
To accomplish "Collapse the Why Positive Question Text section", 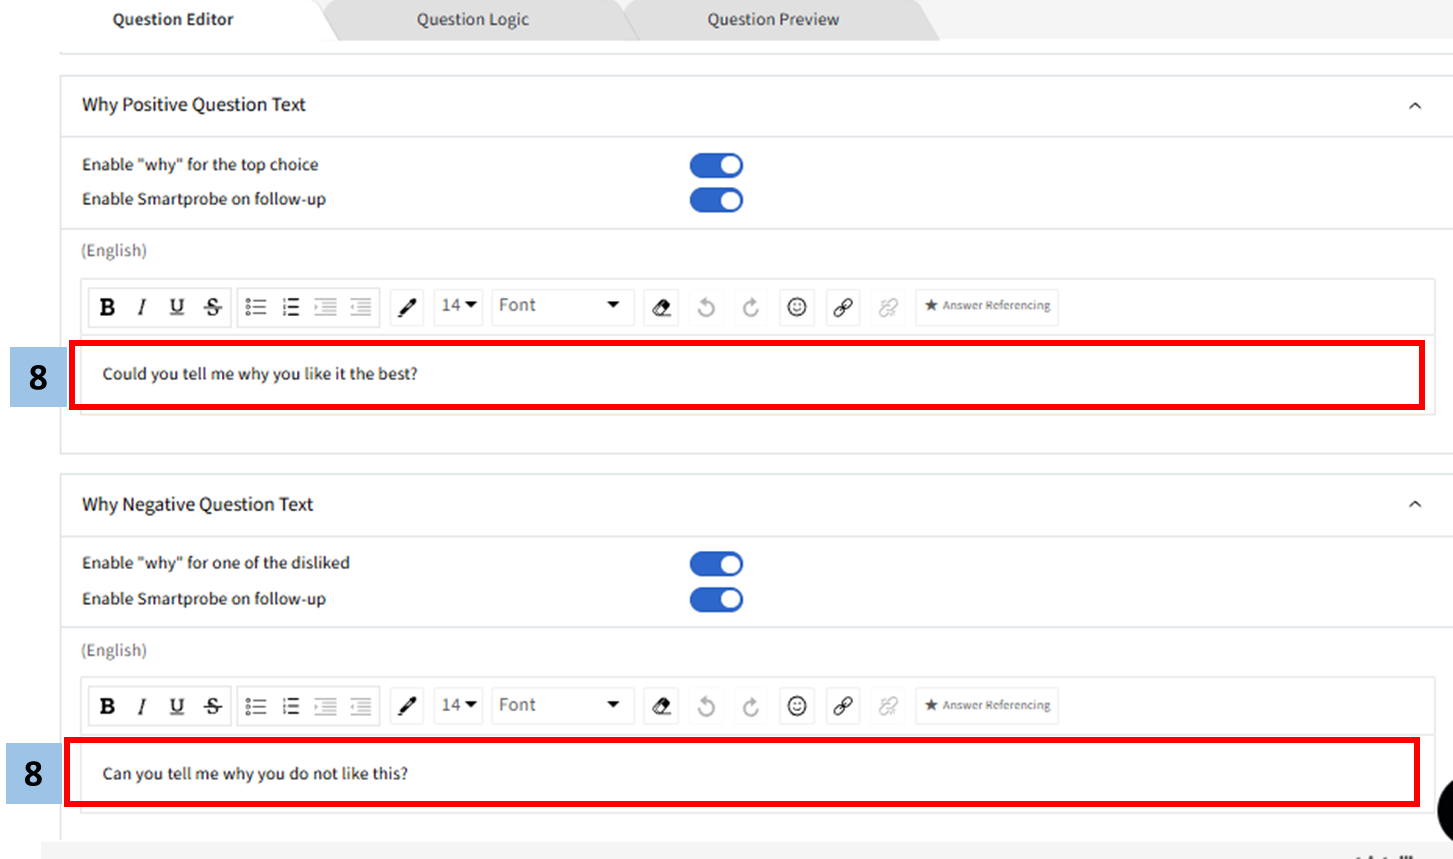I will 1414,106.
